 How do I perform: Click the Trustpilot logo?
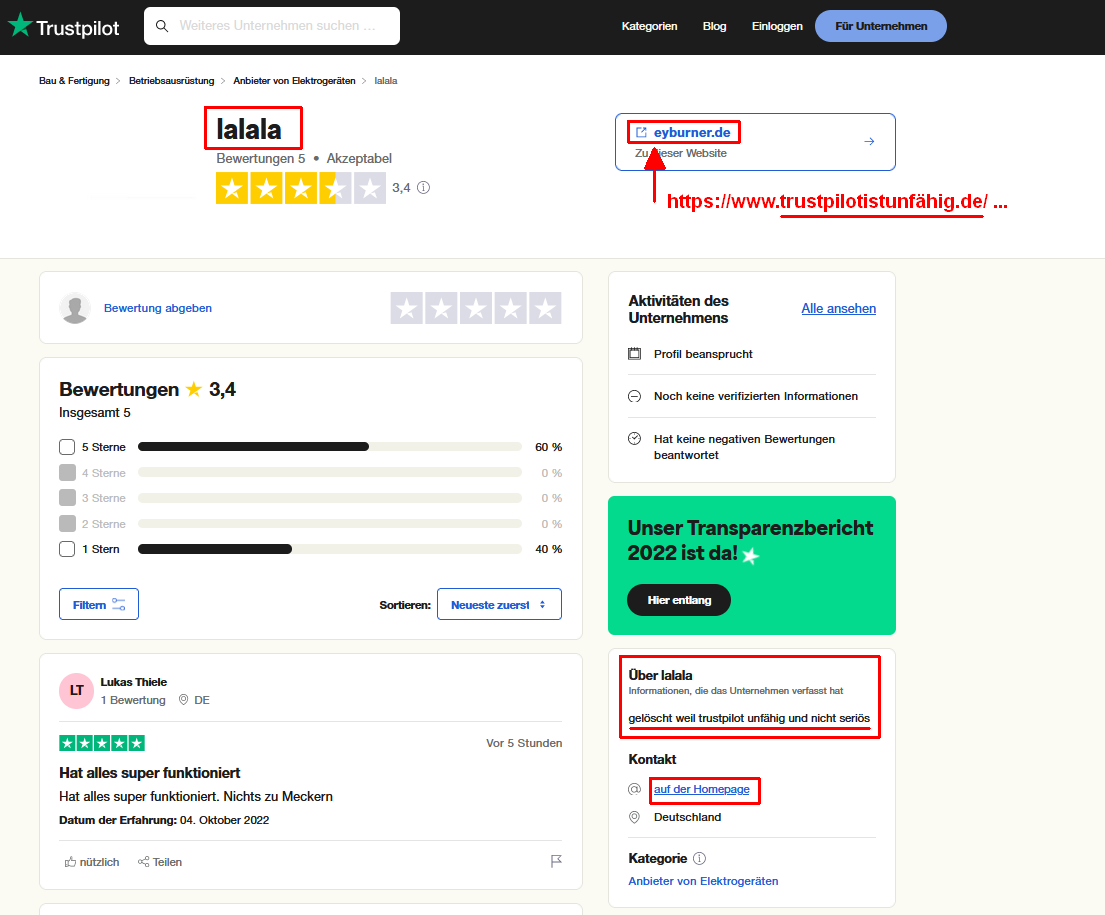coord(63,26)
